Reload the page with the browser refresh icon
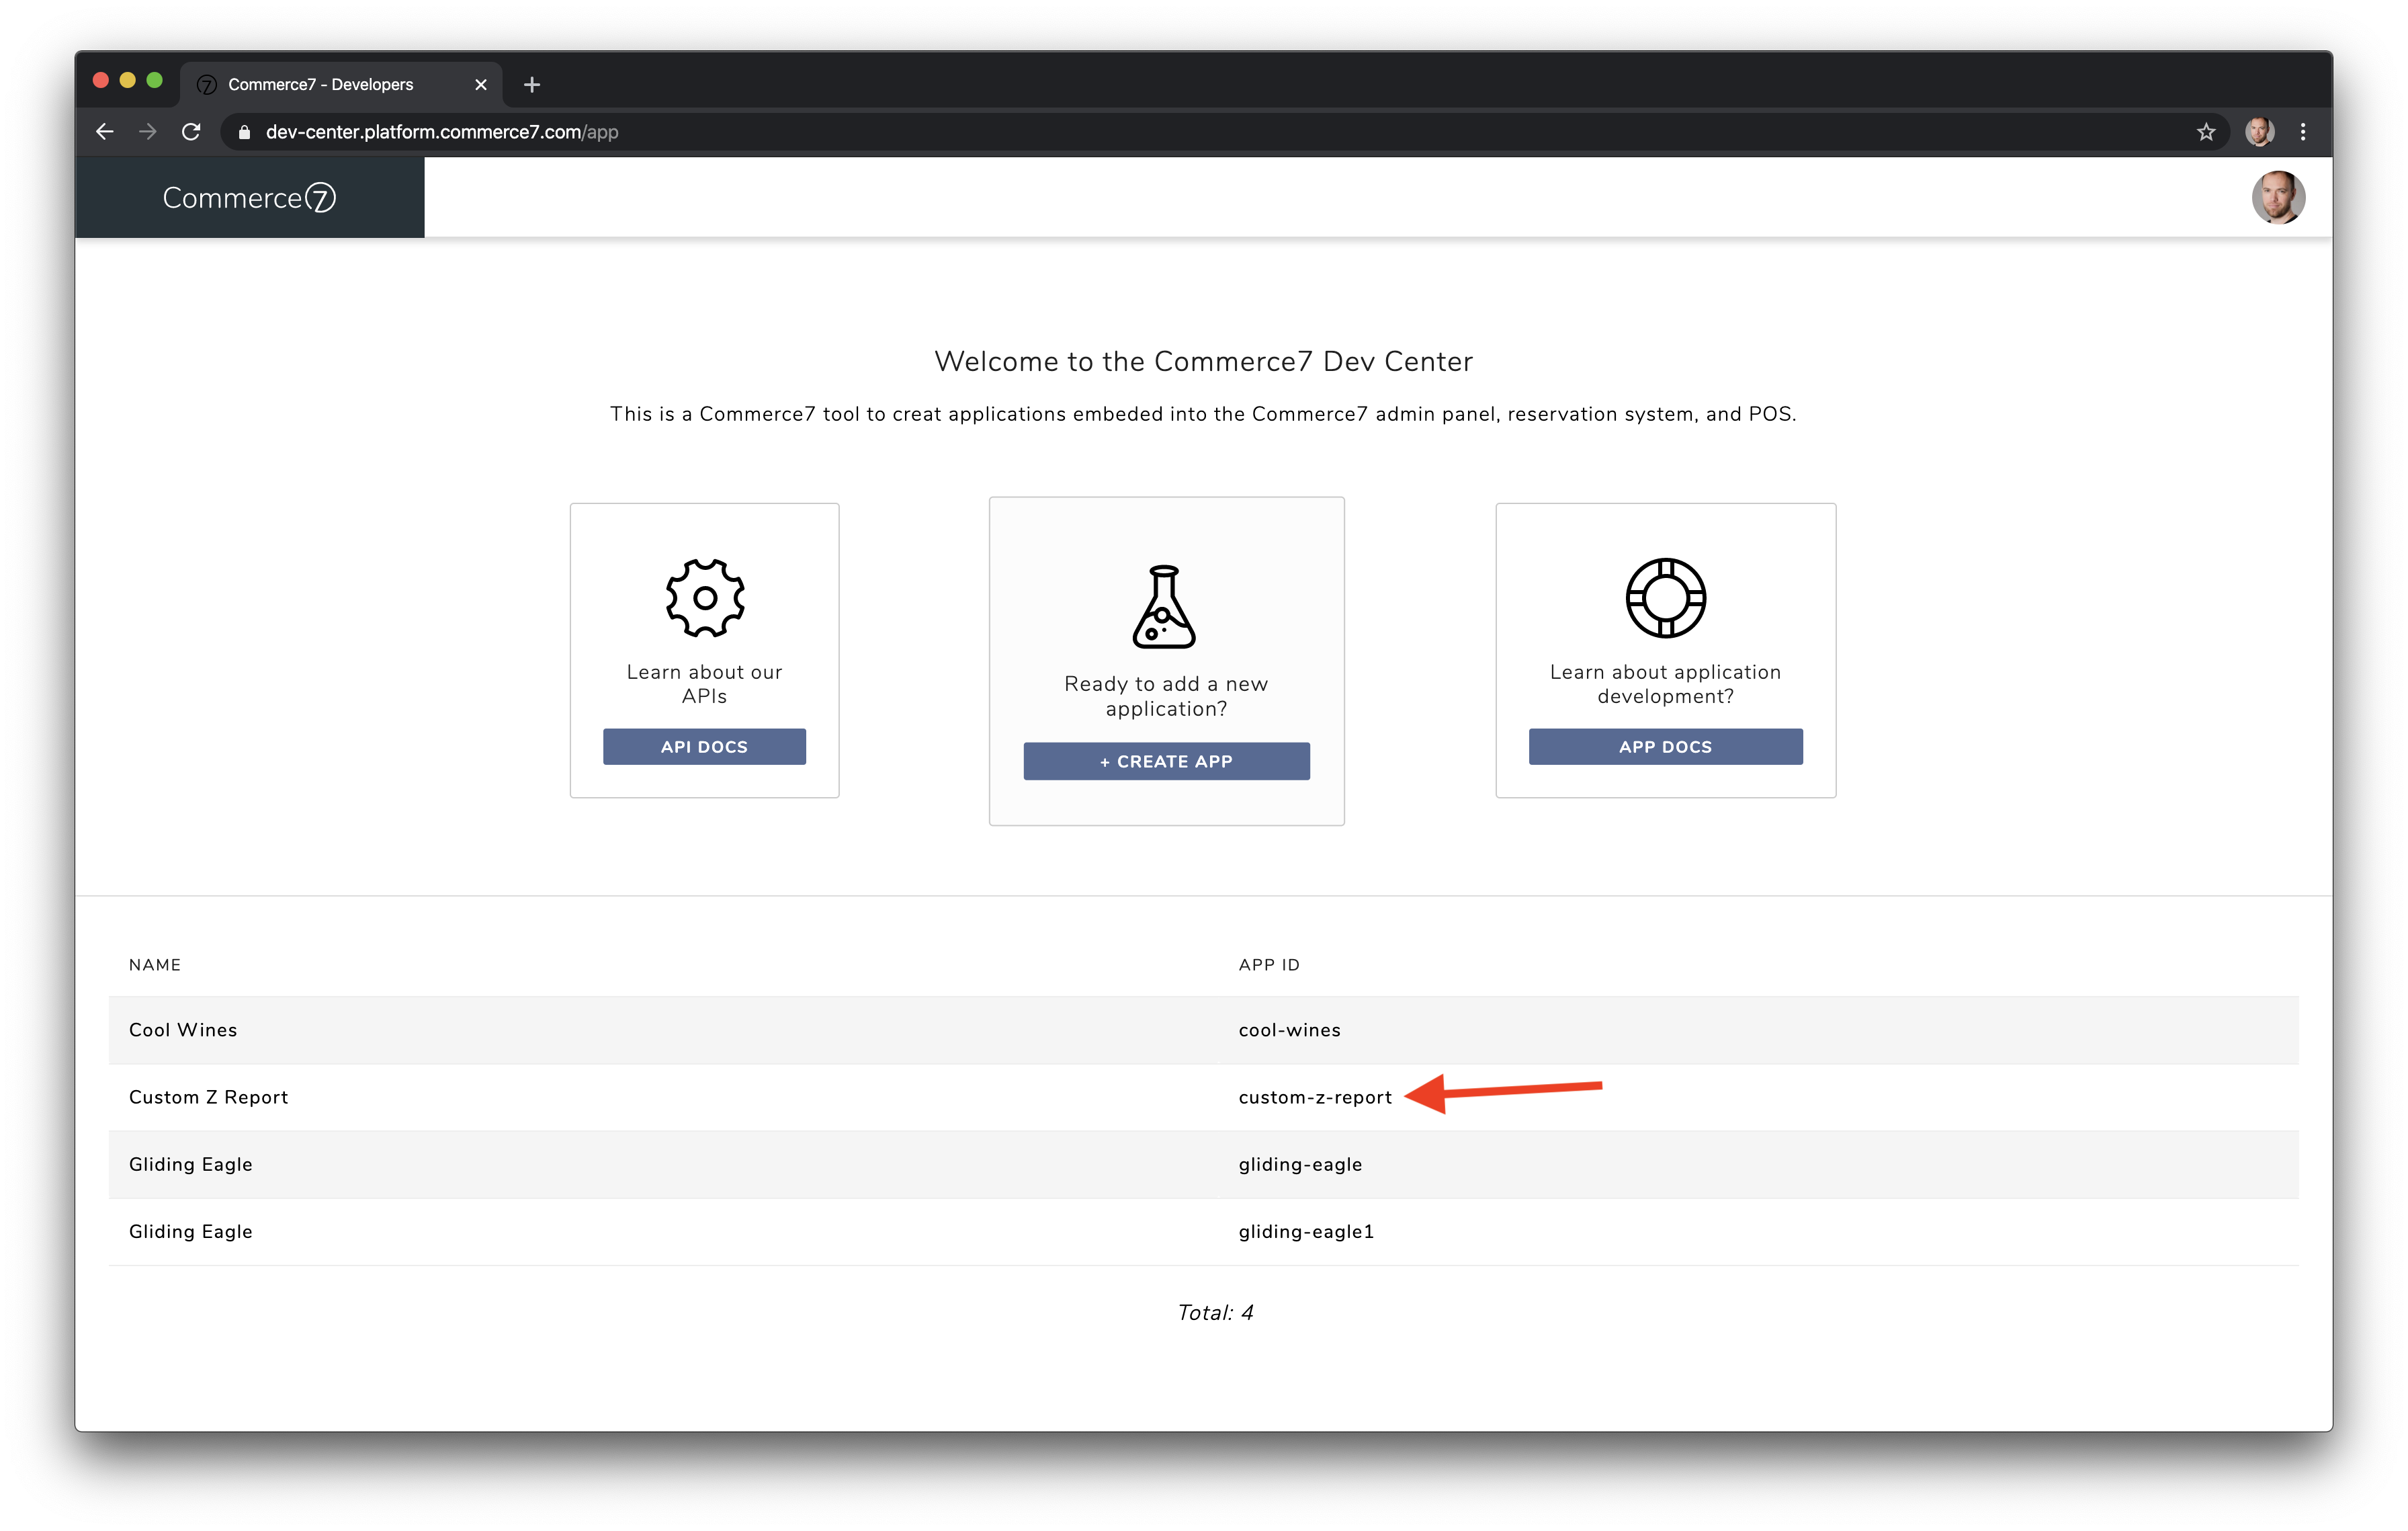The height and width of the screenshot is (1531, 2408). (x=191, y=132)
